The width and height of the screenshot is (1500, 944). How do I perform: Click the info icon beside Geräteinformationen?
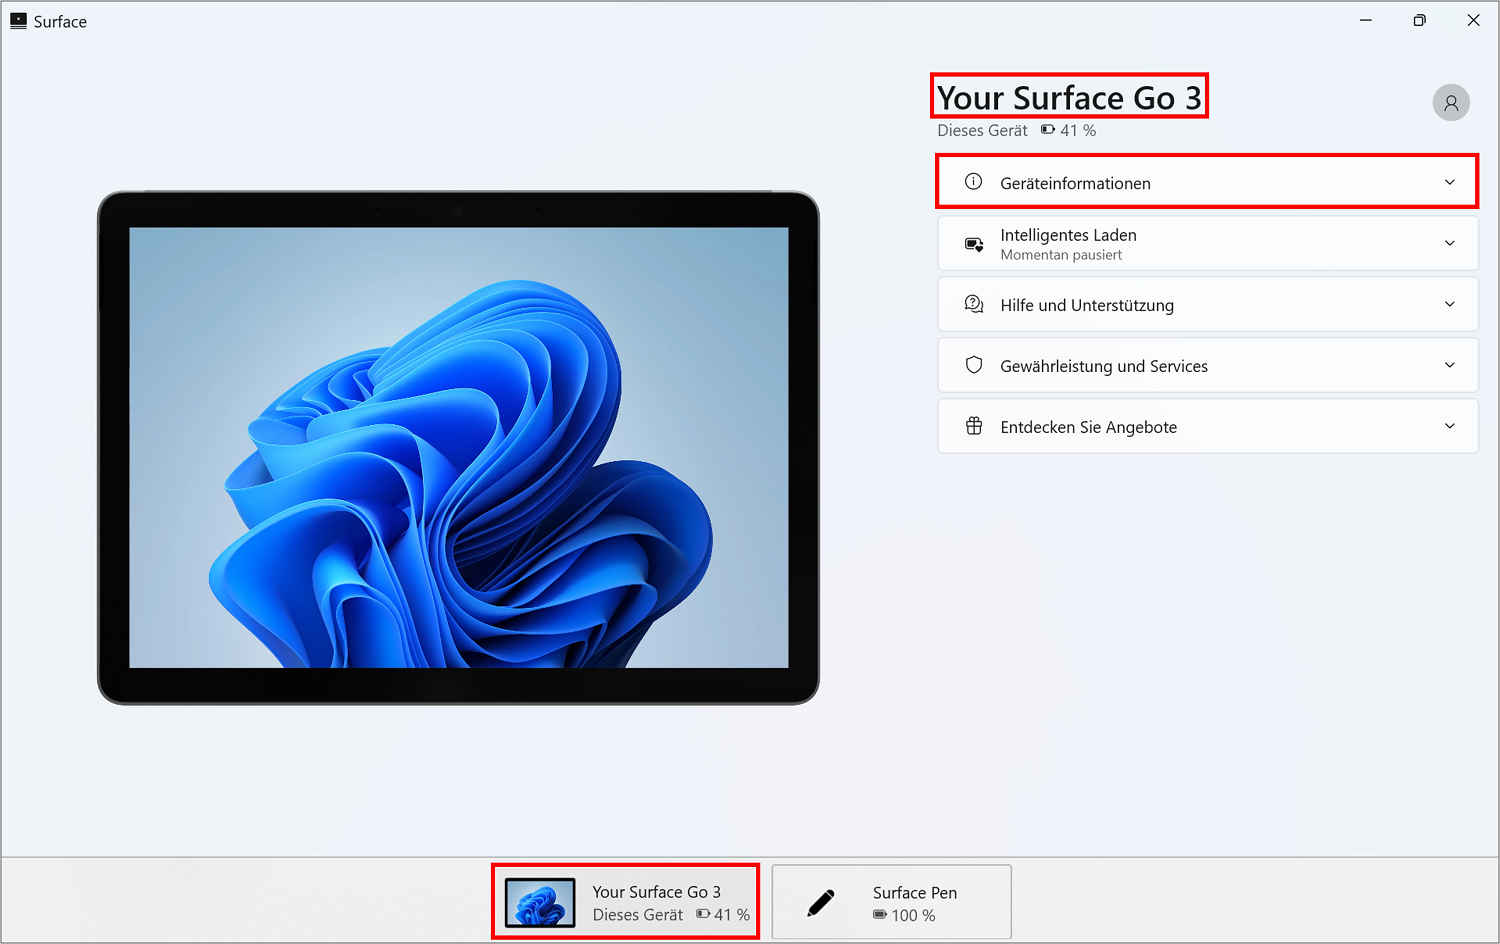(973, 182)
